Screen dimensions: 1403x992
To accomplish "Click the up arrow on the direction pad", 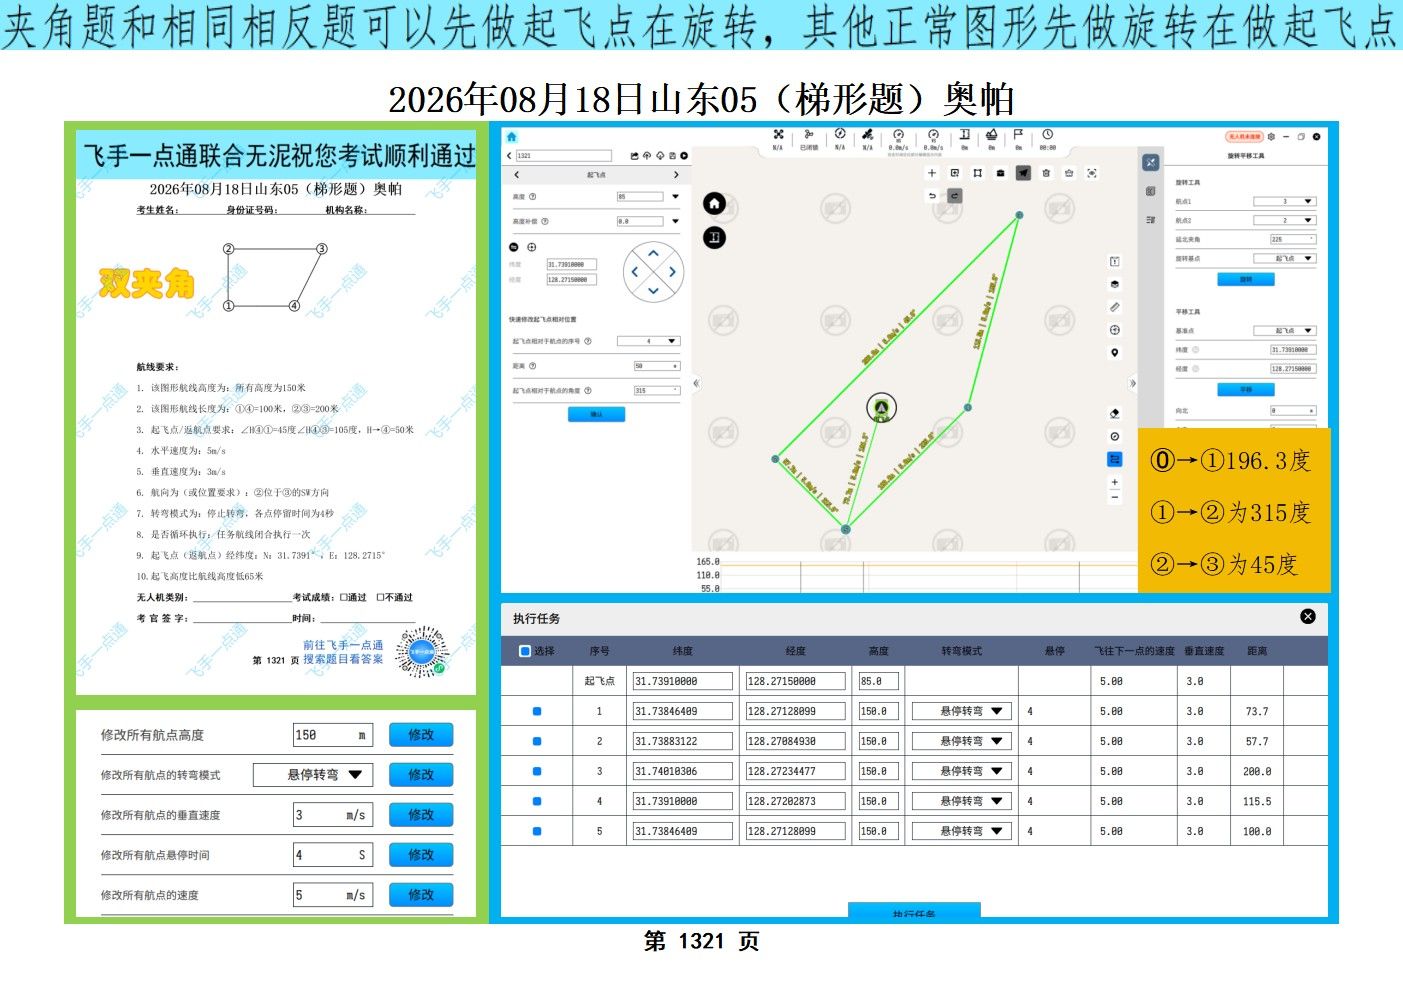I will click(x=653, y=253).
